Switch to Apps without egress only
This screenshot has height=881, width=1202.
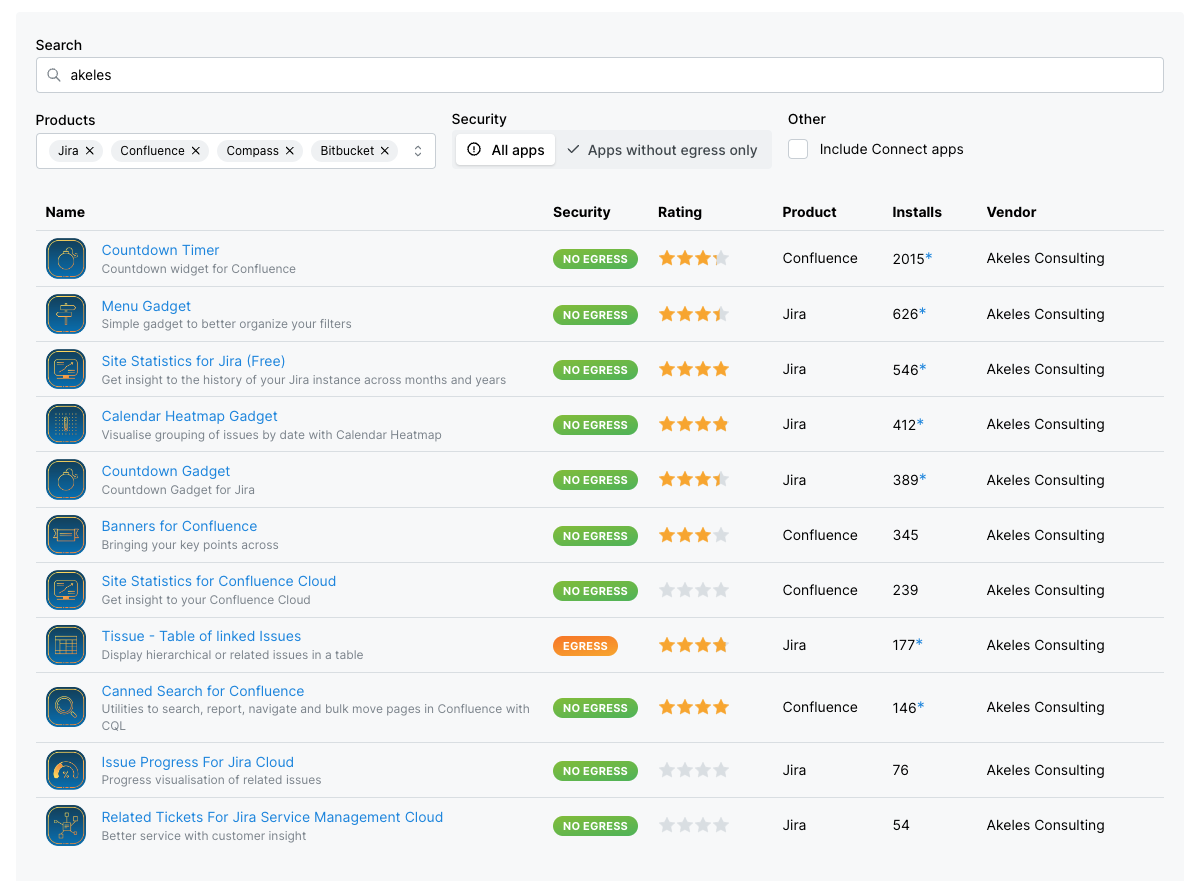[x=662, y=150]
